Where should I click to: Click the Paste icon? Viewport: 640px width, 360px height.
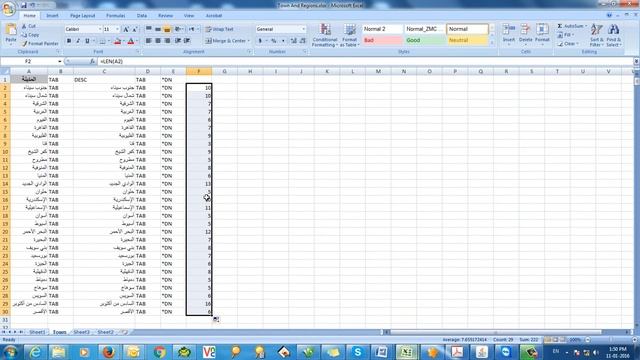tap(11, 30)
